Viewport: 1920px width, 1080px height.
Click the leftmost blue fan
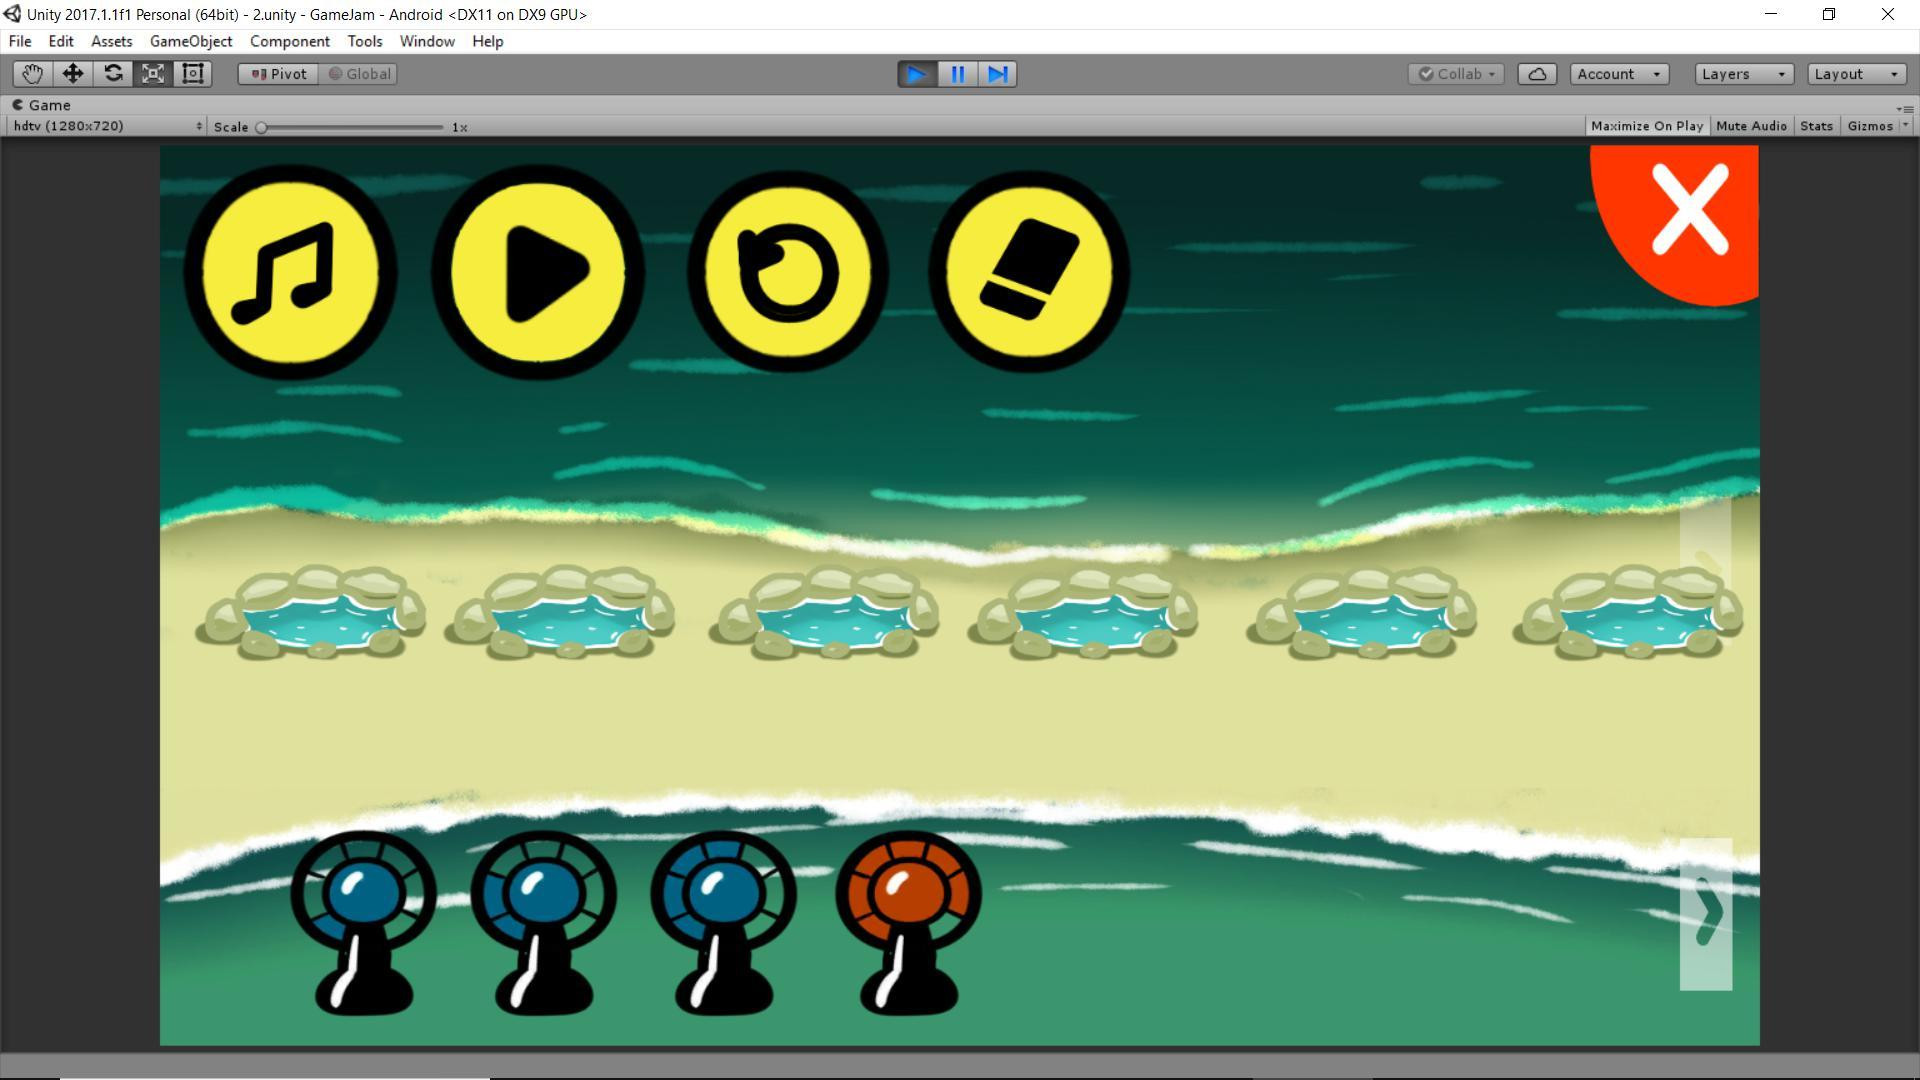click(x=364, y=922)
